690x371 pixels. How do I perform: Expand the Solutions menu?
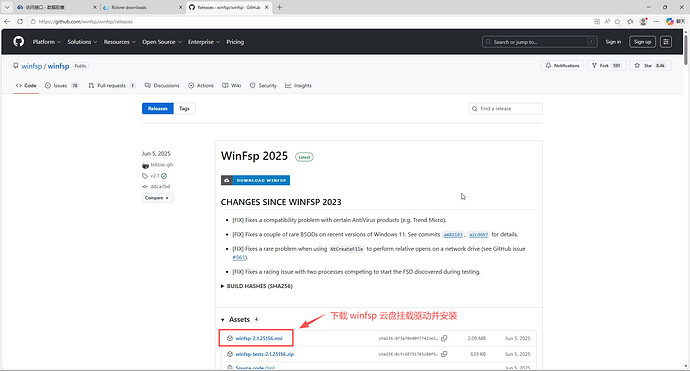point(82,42)
